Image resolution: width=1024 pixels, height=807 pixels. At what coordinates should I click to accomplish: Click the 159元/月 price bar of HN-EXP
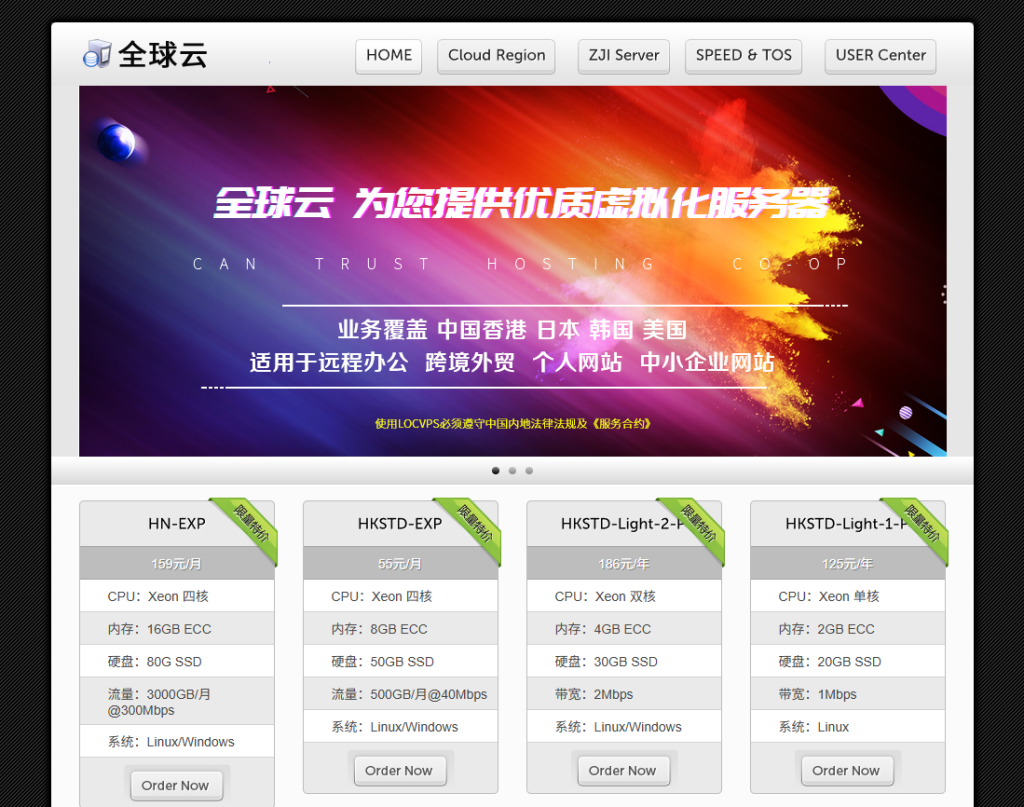pyautogui.click(x=176, y=563)
